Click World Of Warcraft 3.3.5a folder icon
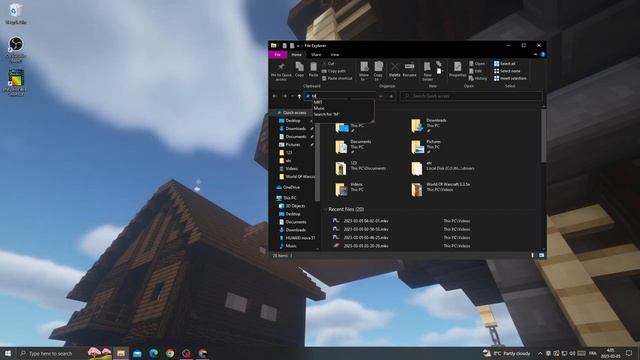This screenshot has height=360, width=640. coord(417,189)
